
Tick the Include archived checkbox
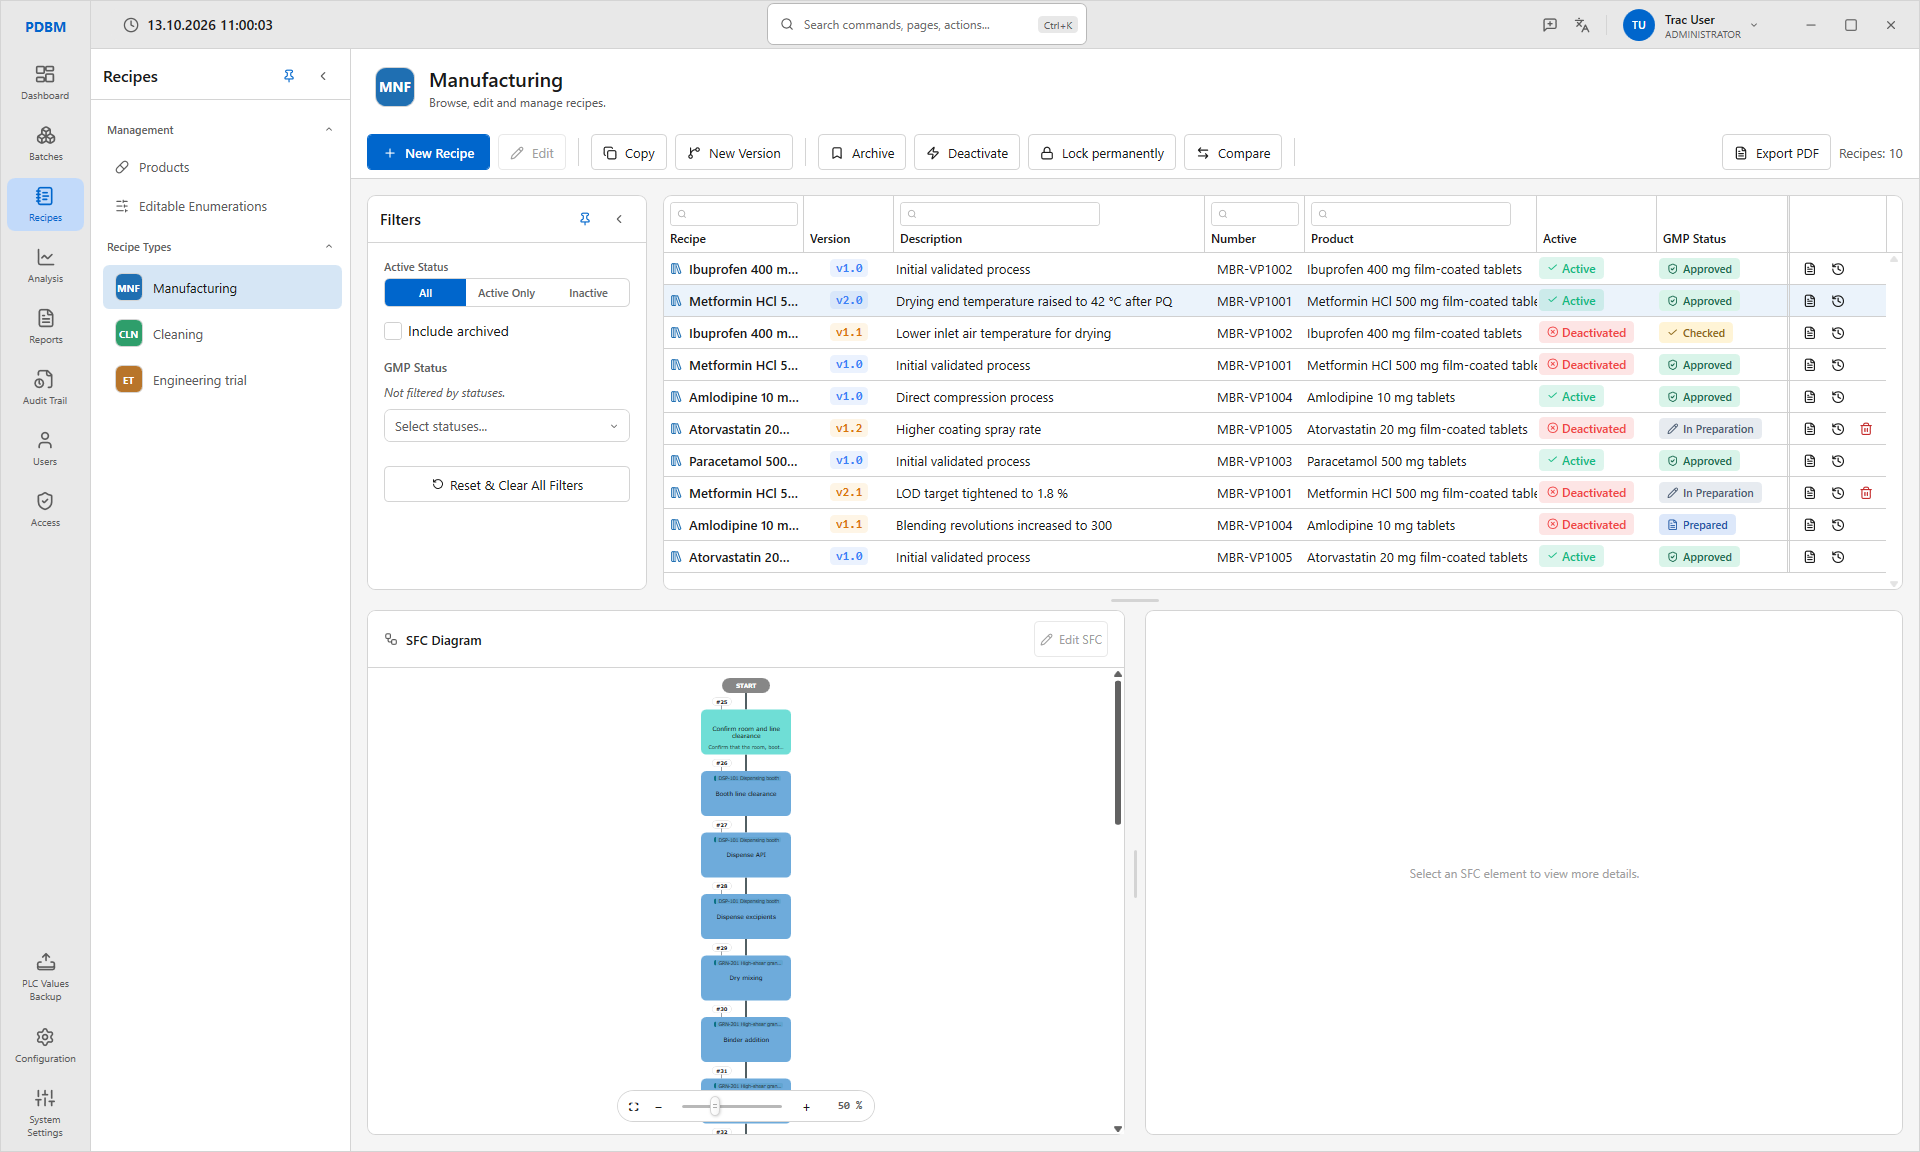pyautogui.click(x=393, y=331)
